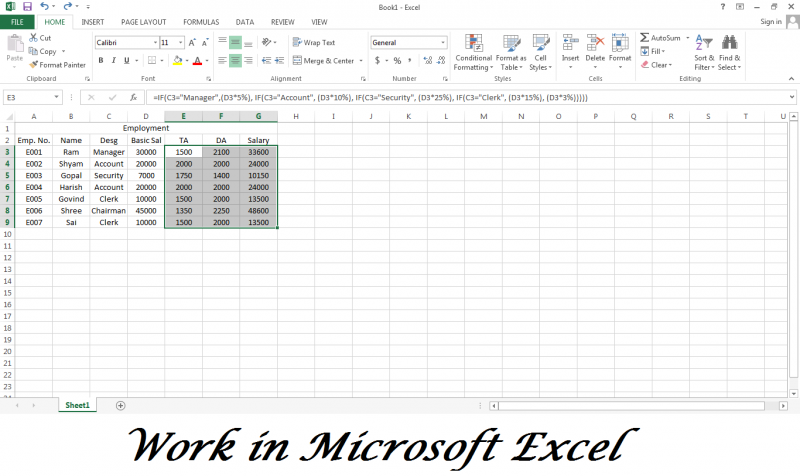Open Format as Table gallery

(511, 53)
